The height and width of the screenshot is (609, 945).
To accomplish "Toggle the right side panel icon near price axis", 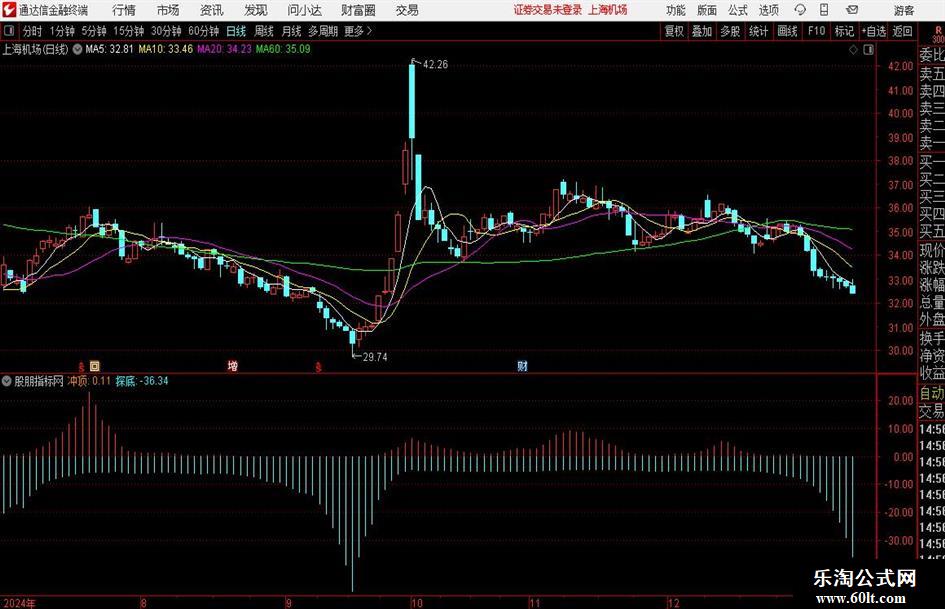I will pos(868,50).
